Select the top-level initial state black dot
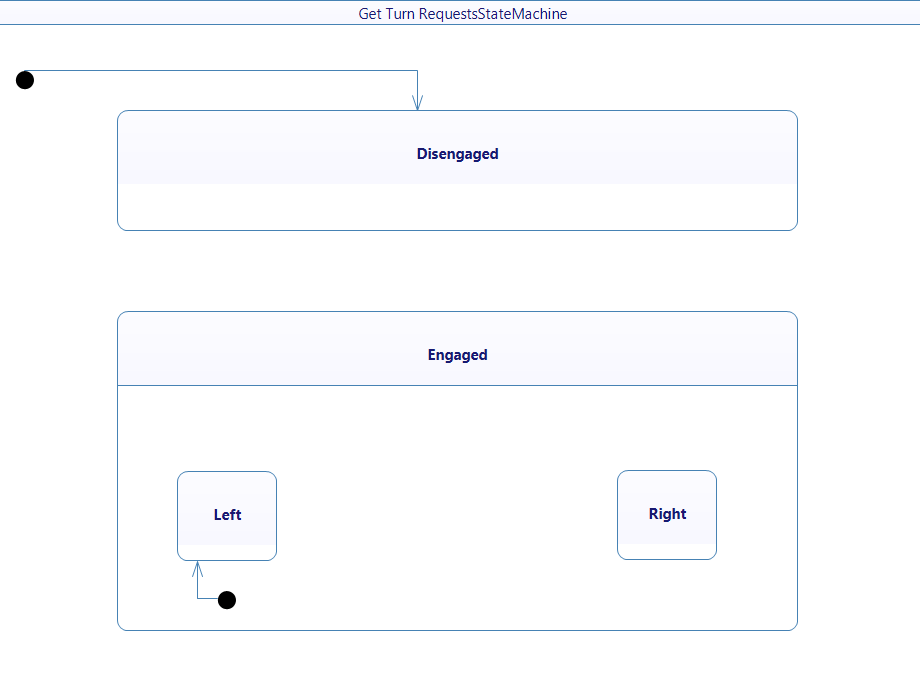Screen dimensions: 920x673 [25, 80]
